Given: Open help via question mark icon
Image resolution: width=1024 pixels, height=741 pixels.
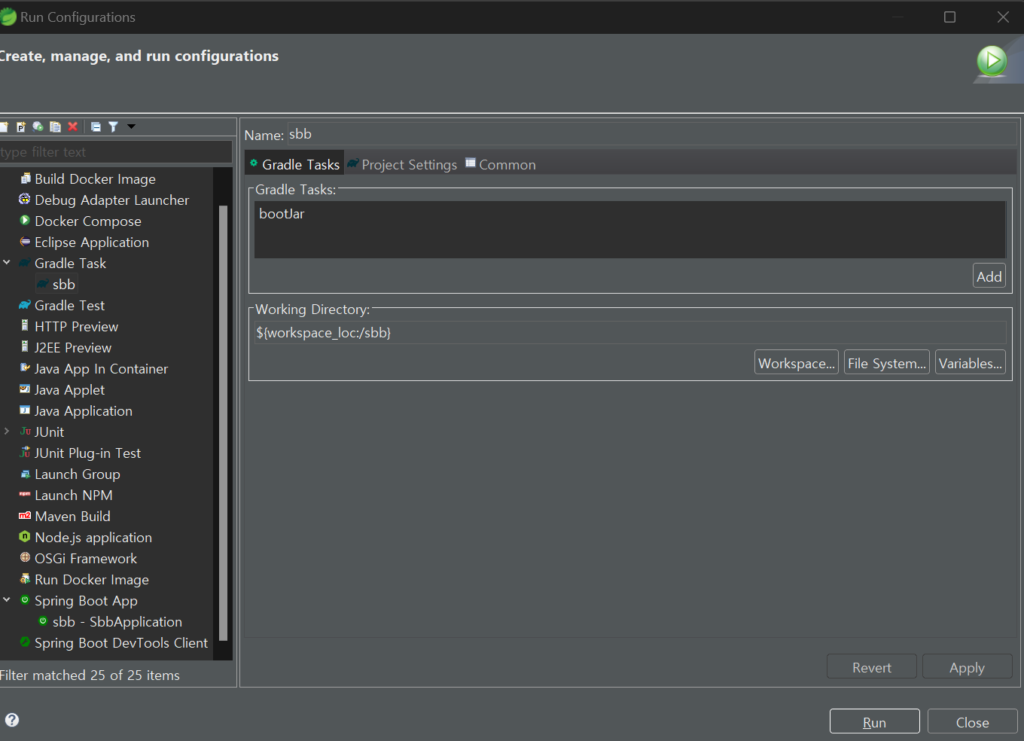Looking at the screenshot, I should [x=12, y=719].
